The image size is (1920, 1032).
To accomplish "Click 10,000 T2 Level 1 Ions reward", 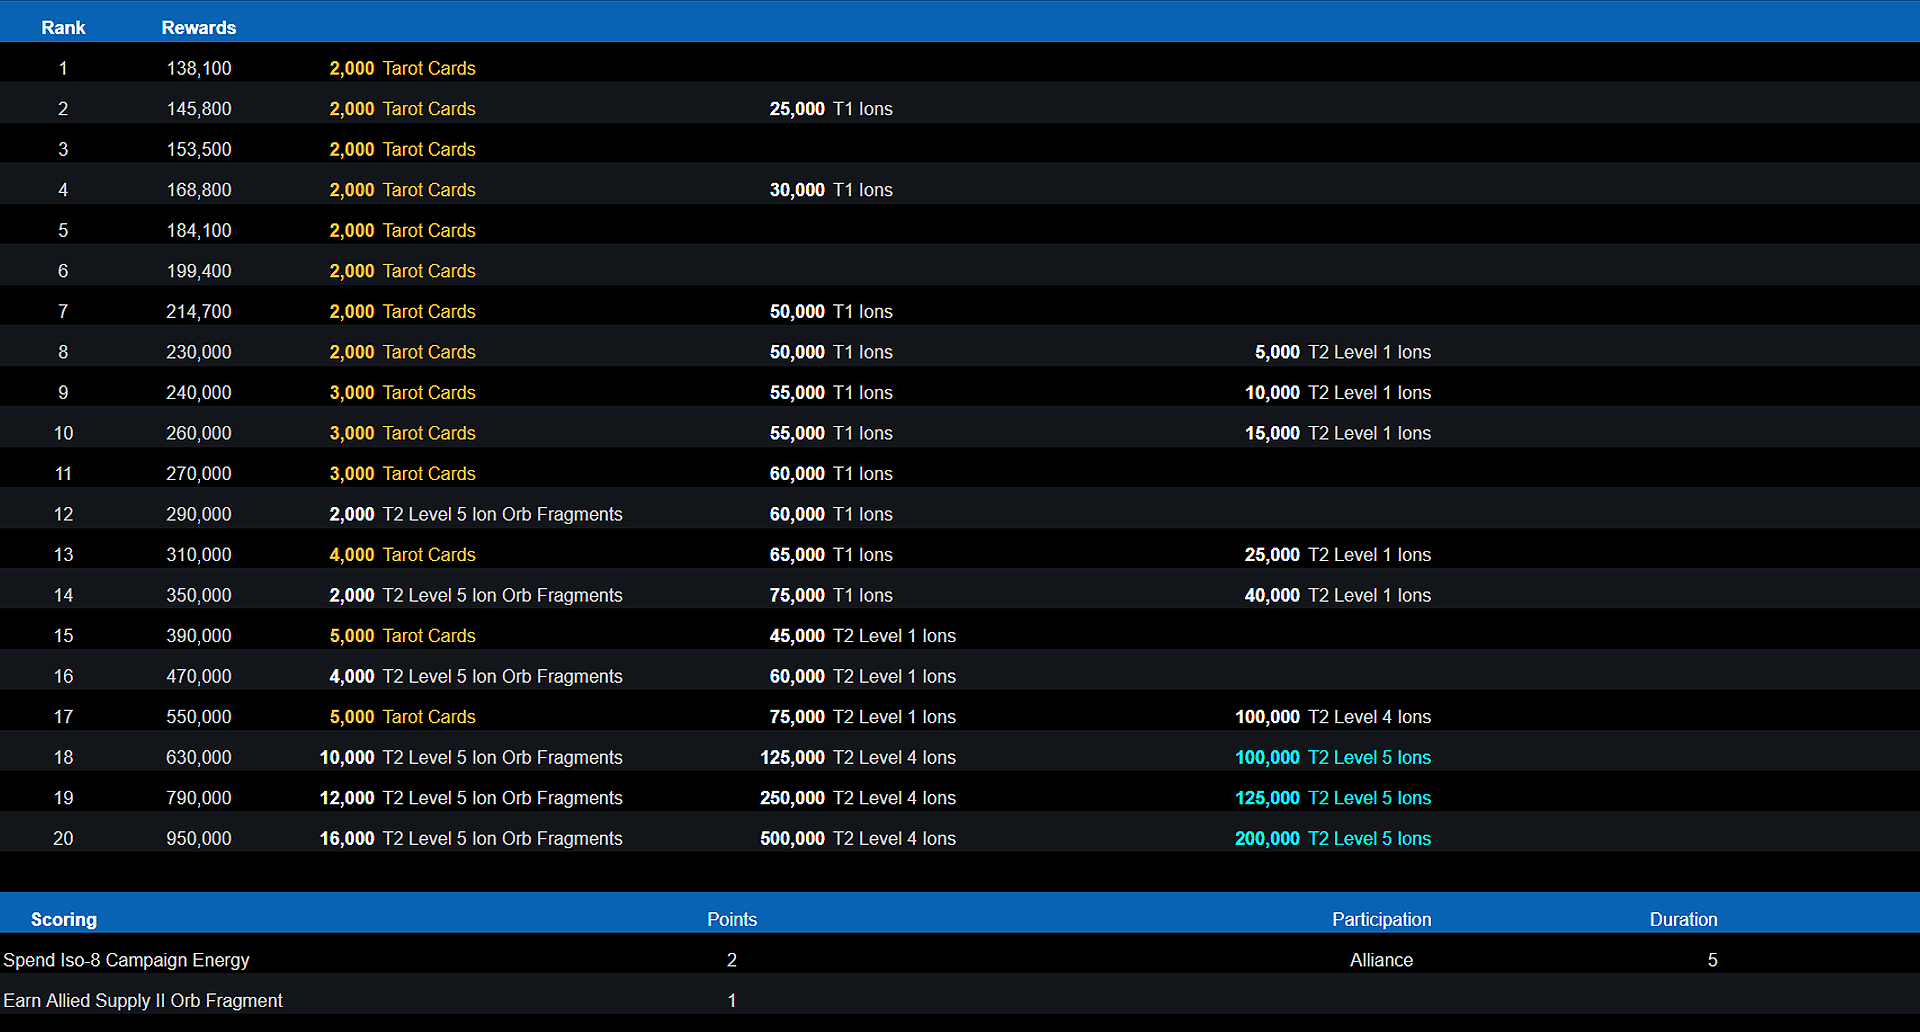I will tap(1338, 393).
